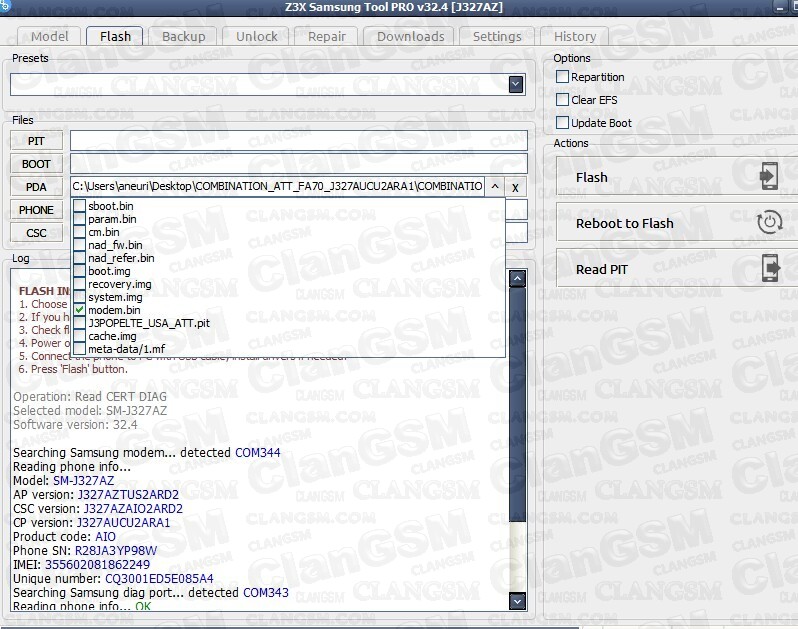Click the Read PIT phone icon
Image resolution: width=798 pixels, height=629 pixels.
771,268
